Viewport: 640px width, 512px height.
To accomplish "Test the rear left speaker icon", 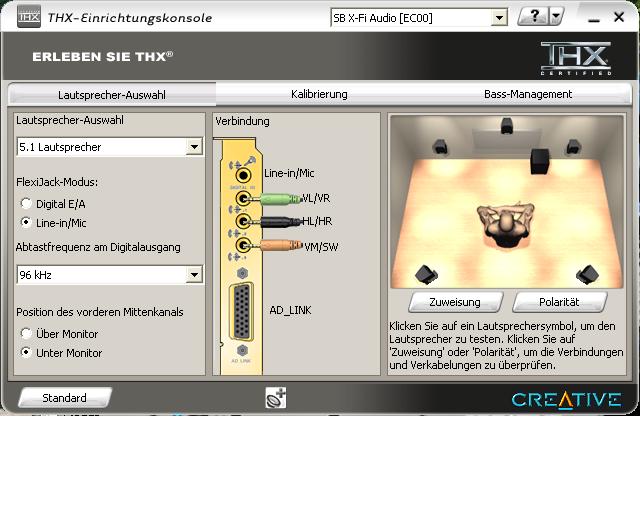I will pos(426,274).
